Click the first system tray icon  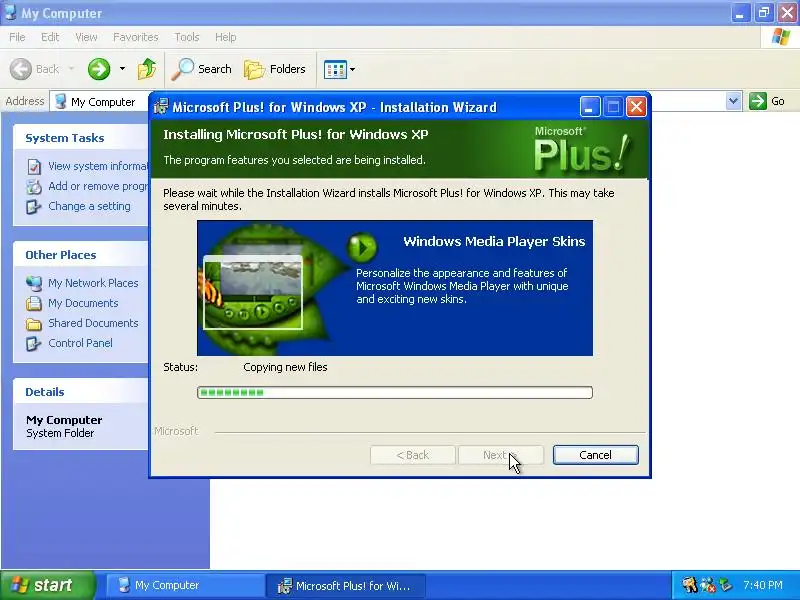click(690, 585)
